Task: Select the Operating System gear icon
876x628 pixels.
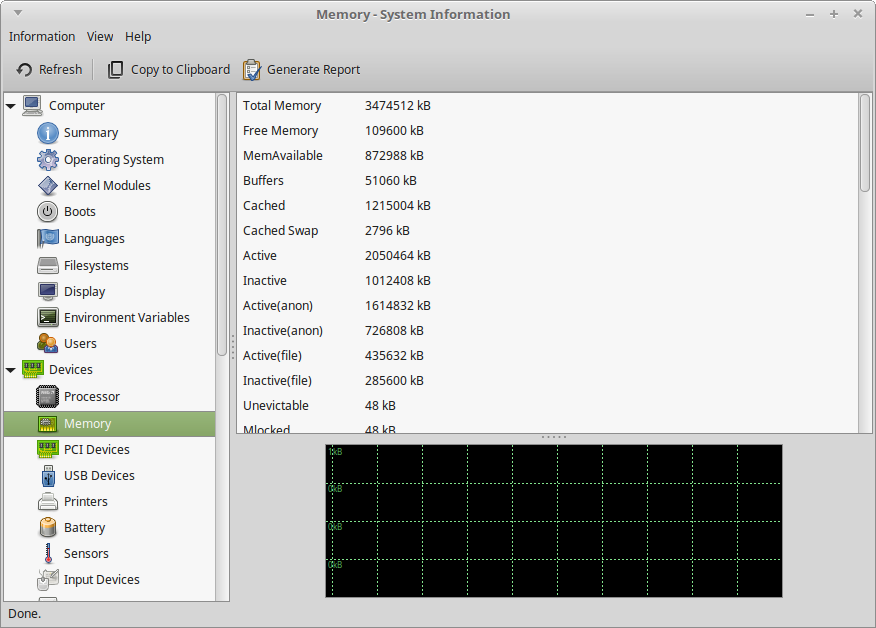Action: [48, 160]
